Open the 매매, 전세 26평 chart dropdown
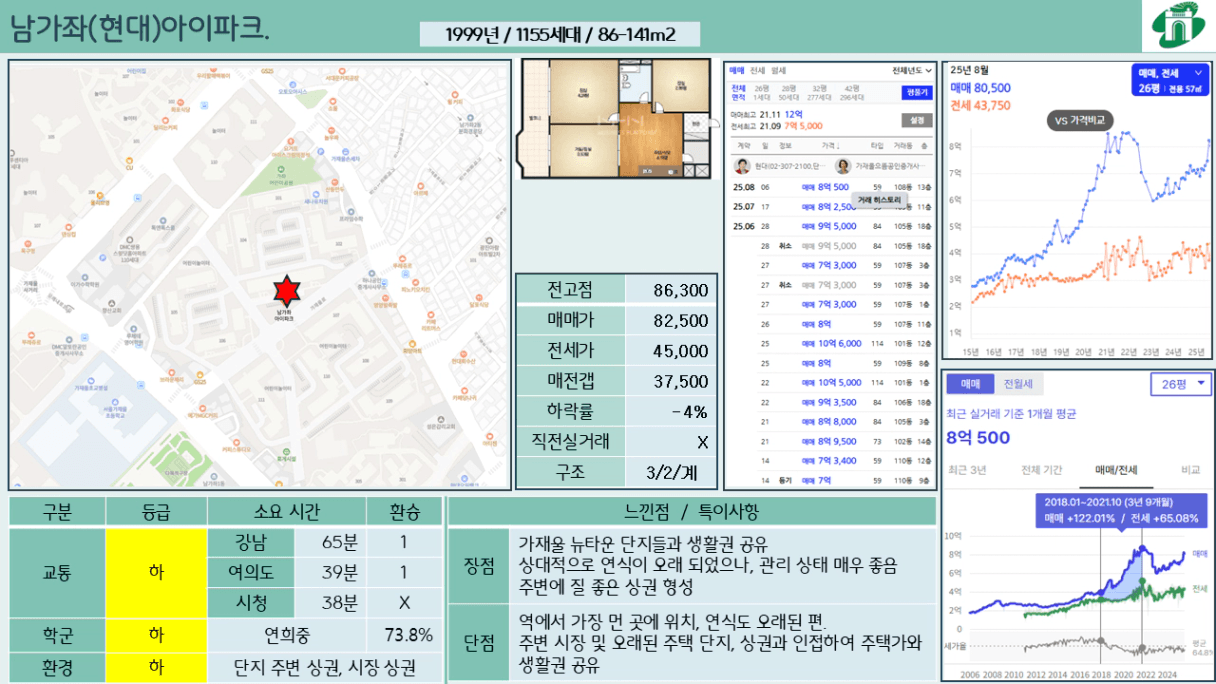Image resolution: width=1216 pixels, height=684 pixels. (1171, 81)
